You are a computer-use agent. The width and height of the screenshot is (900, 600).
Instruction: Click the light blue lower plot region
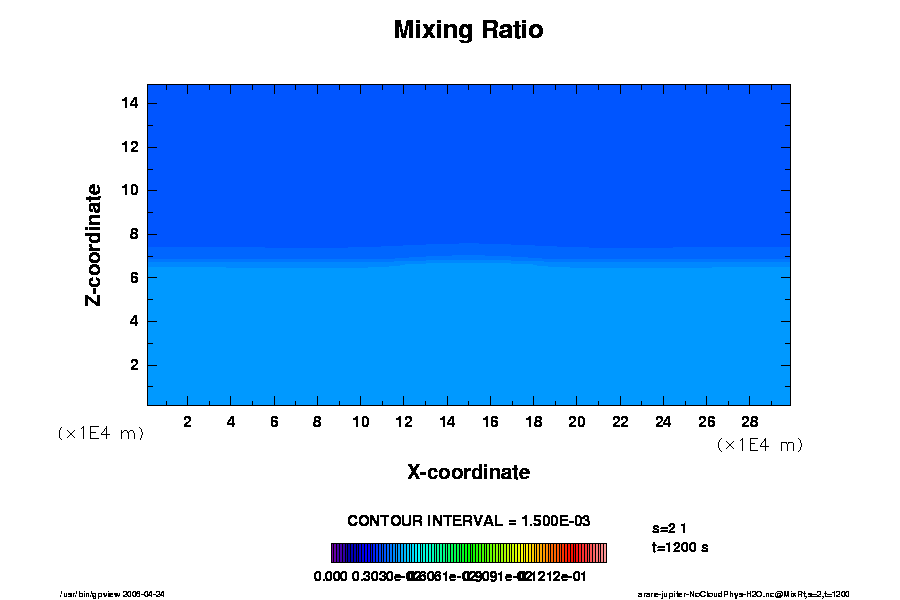(468, 340)
